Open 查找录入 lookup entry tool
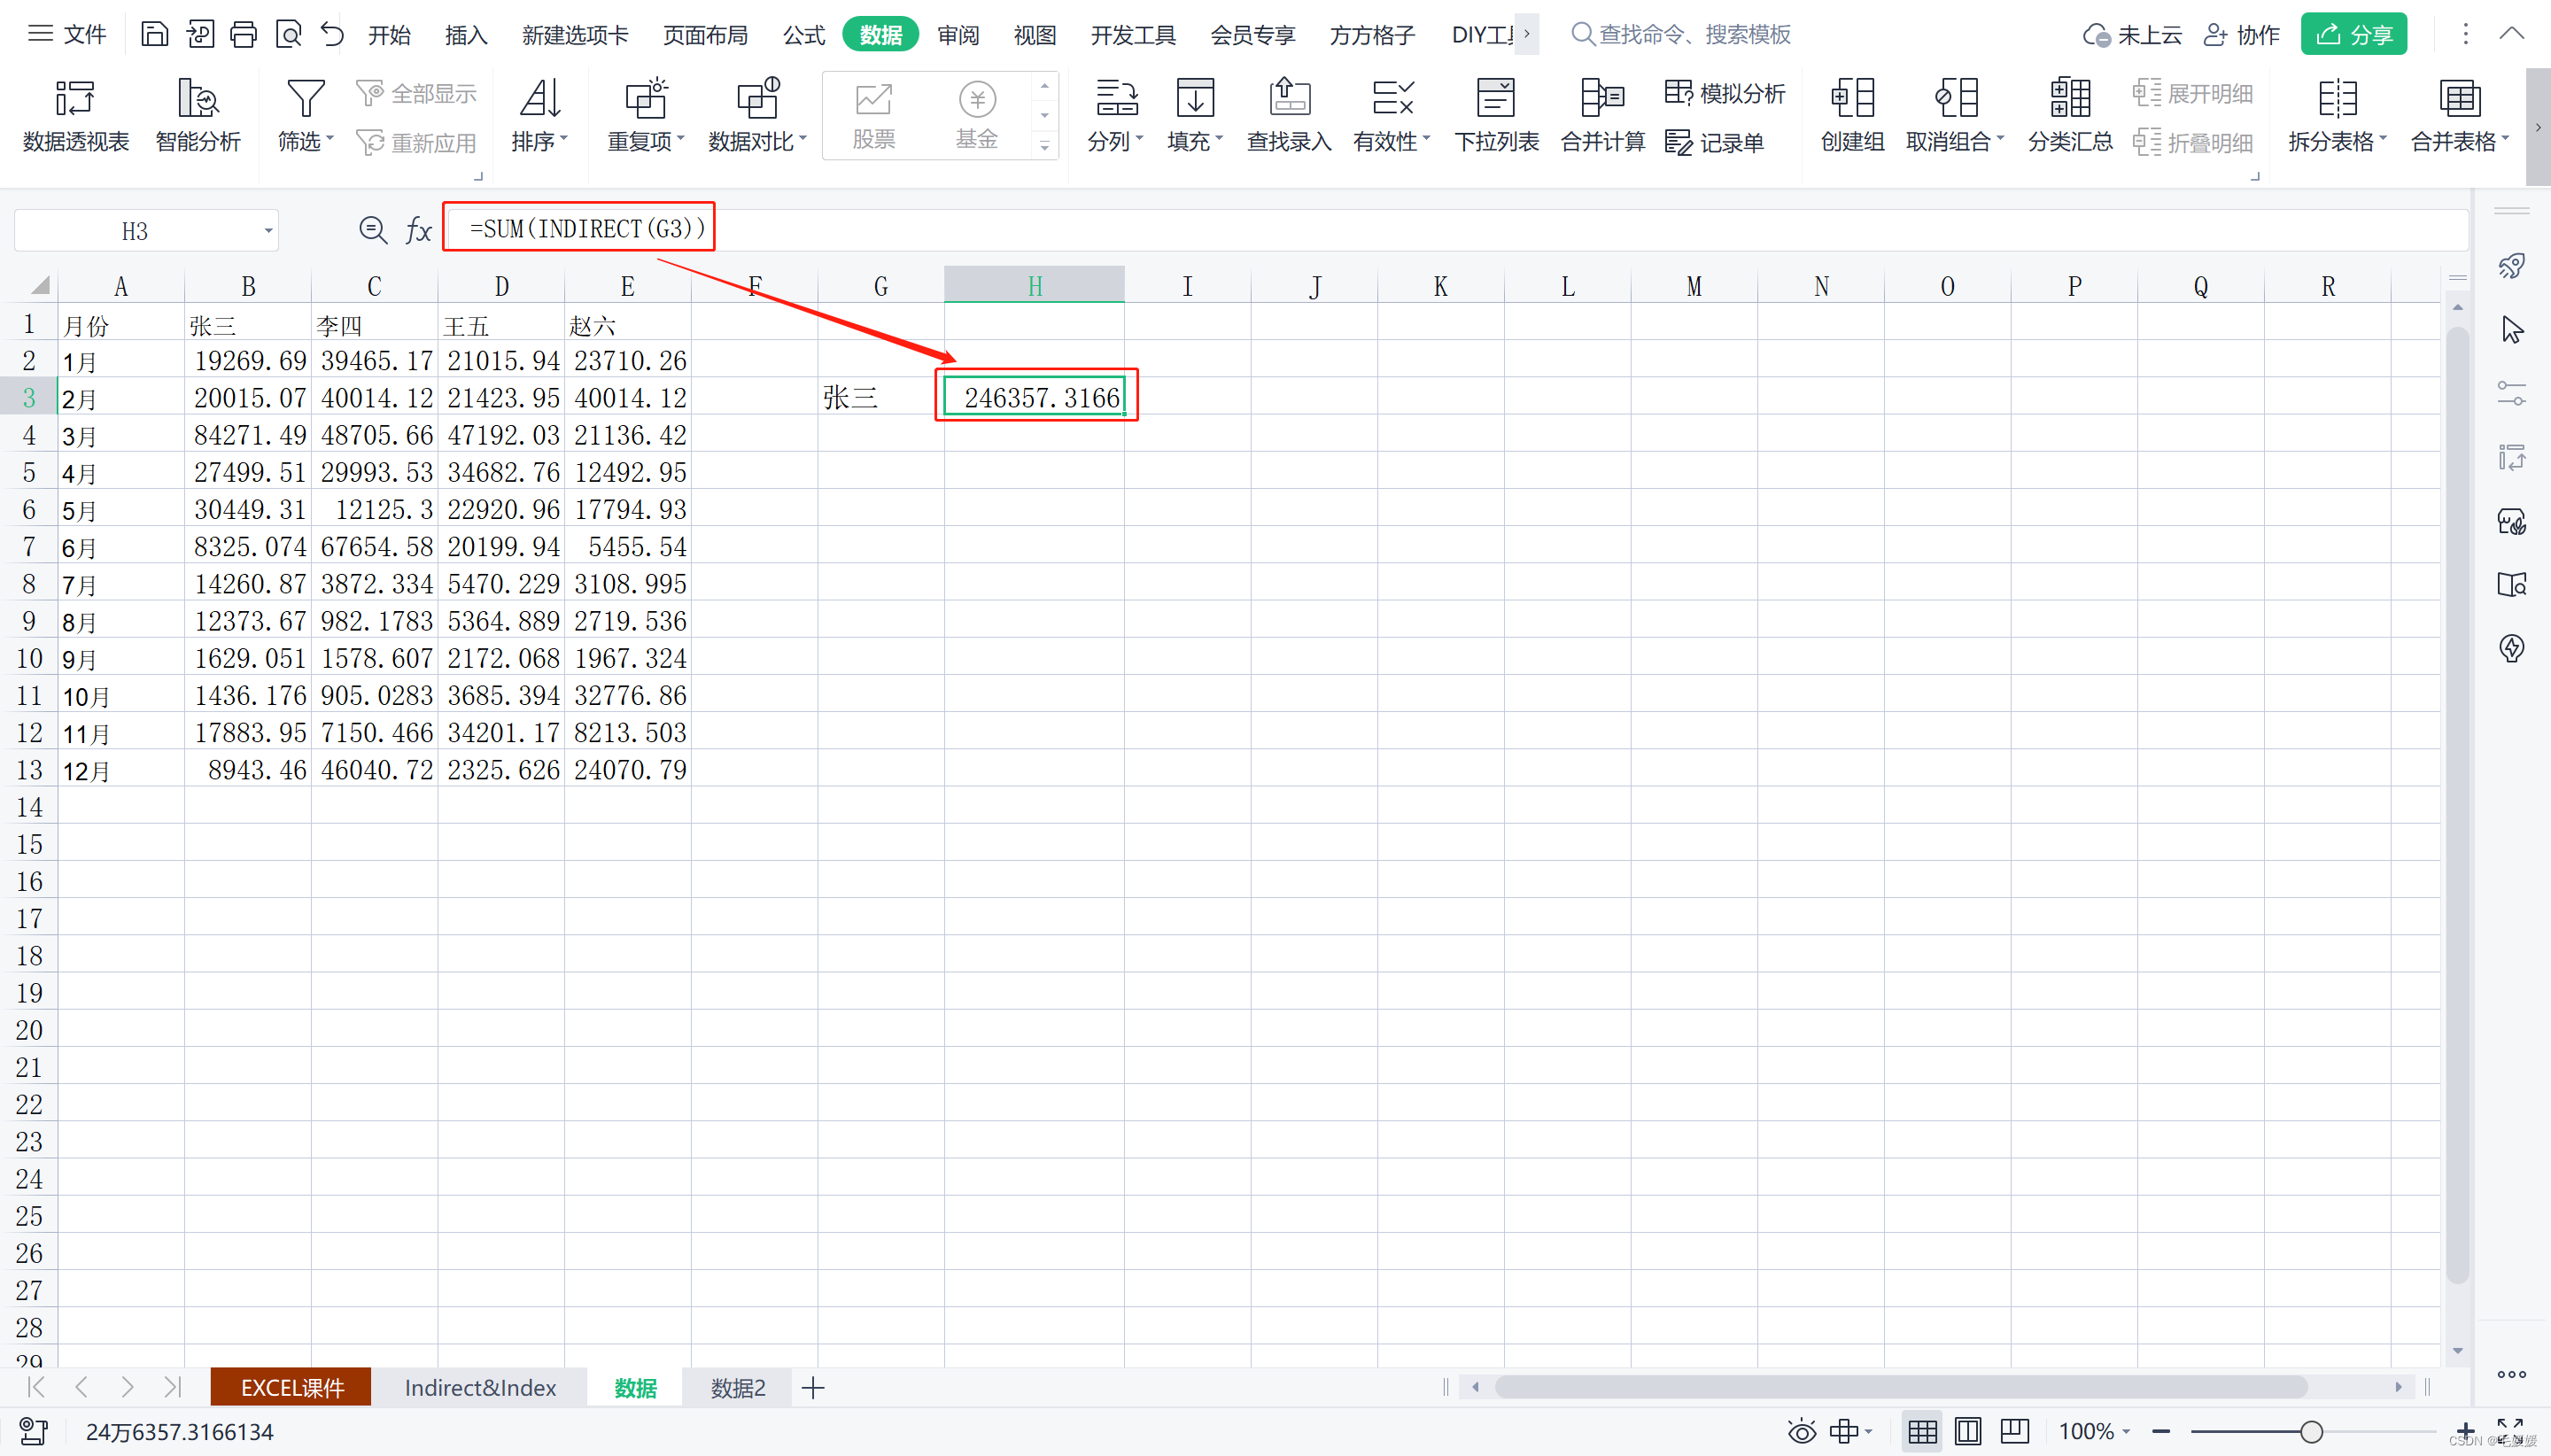Image resolution: width=2551 pixels, height=1456 pixels. (1289, 115)
